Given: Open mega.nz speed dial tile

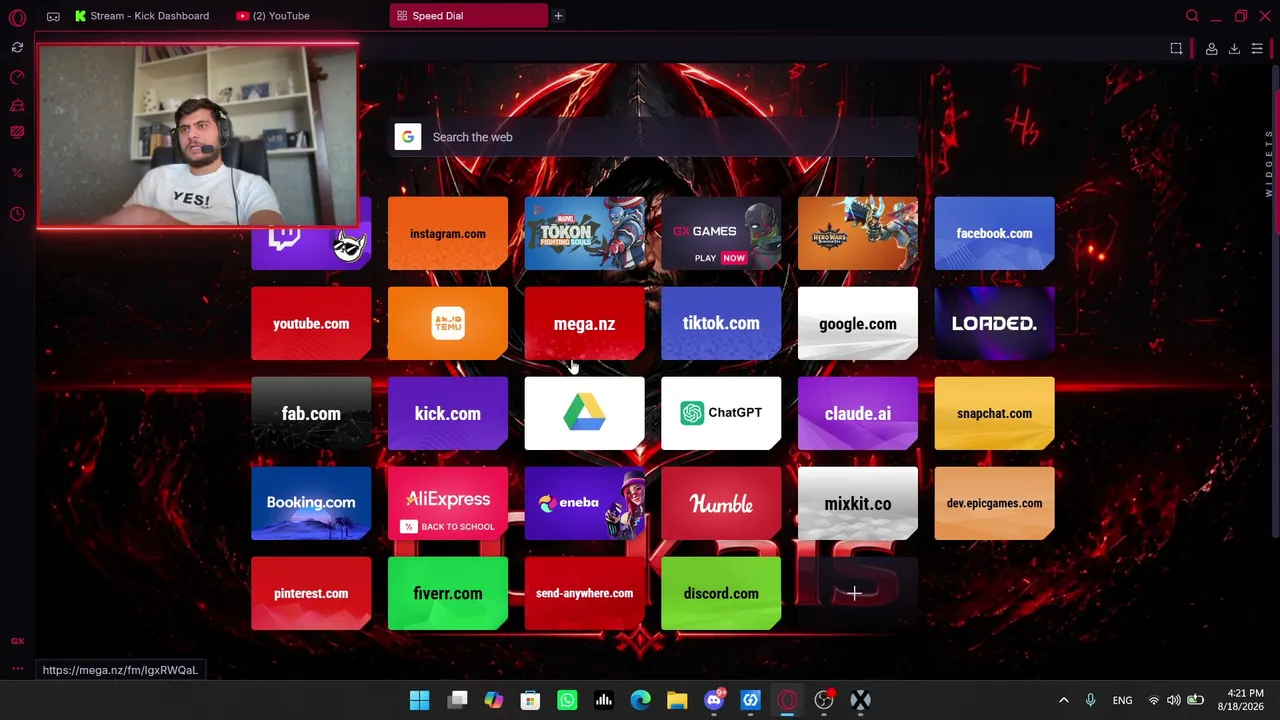Looking at the screenshot, I should [584, 323].
